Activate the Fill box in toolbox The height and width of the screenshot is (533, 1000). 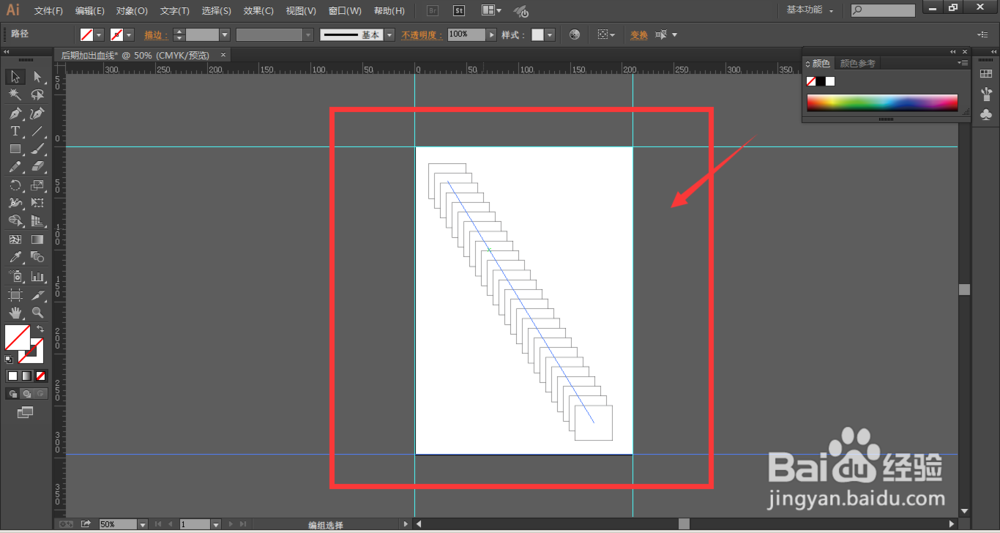pyautogui.click(x=17, y=338)
